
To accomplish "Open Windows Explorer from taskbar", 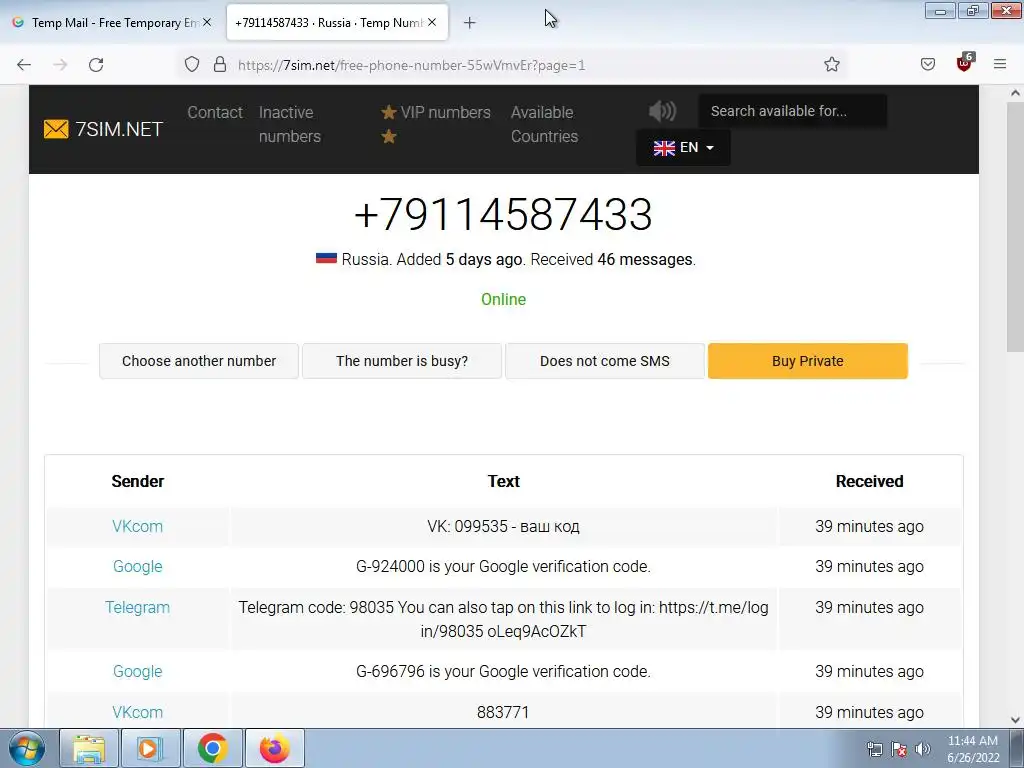I will click(x=89, y=749).
